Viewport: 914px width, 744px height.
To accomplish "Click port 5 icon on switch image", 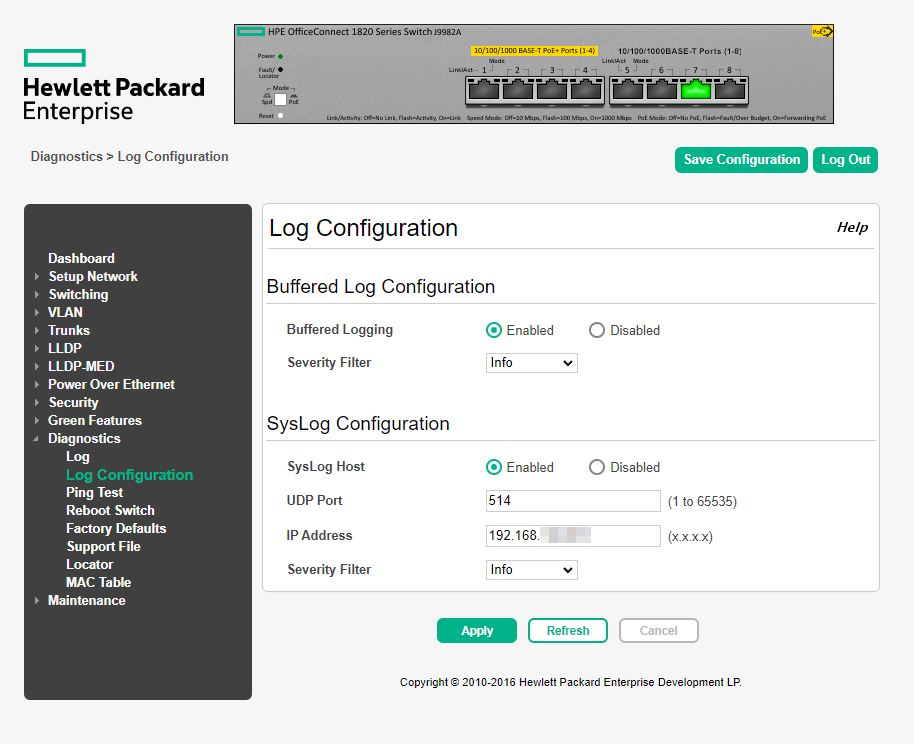I will click(628, 90).
